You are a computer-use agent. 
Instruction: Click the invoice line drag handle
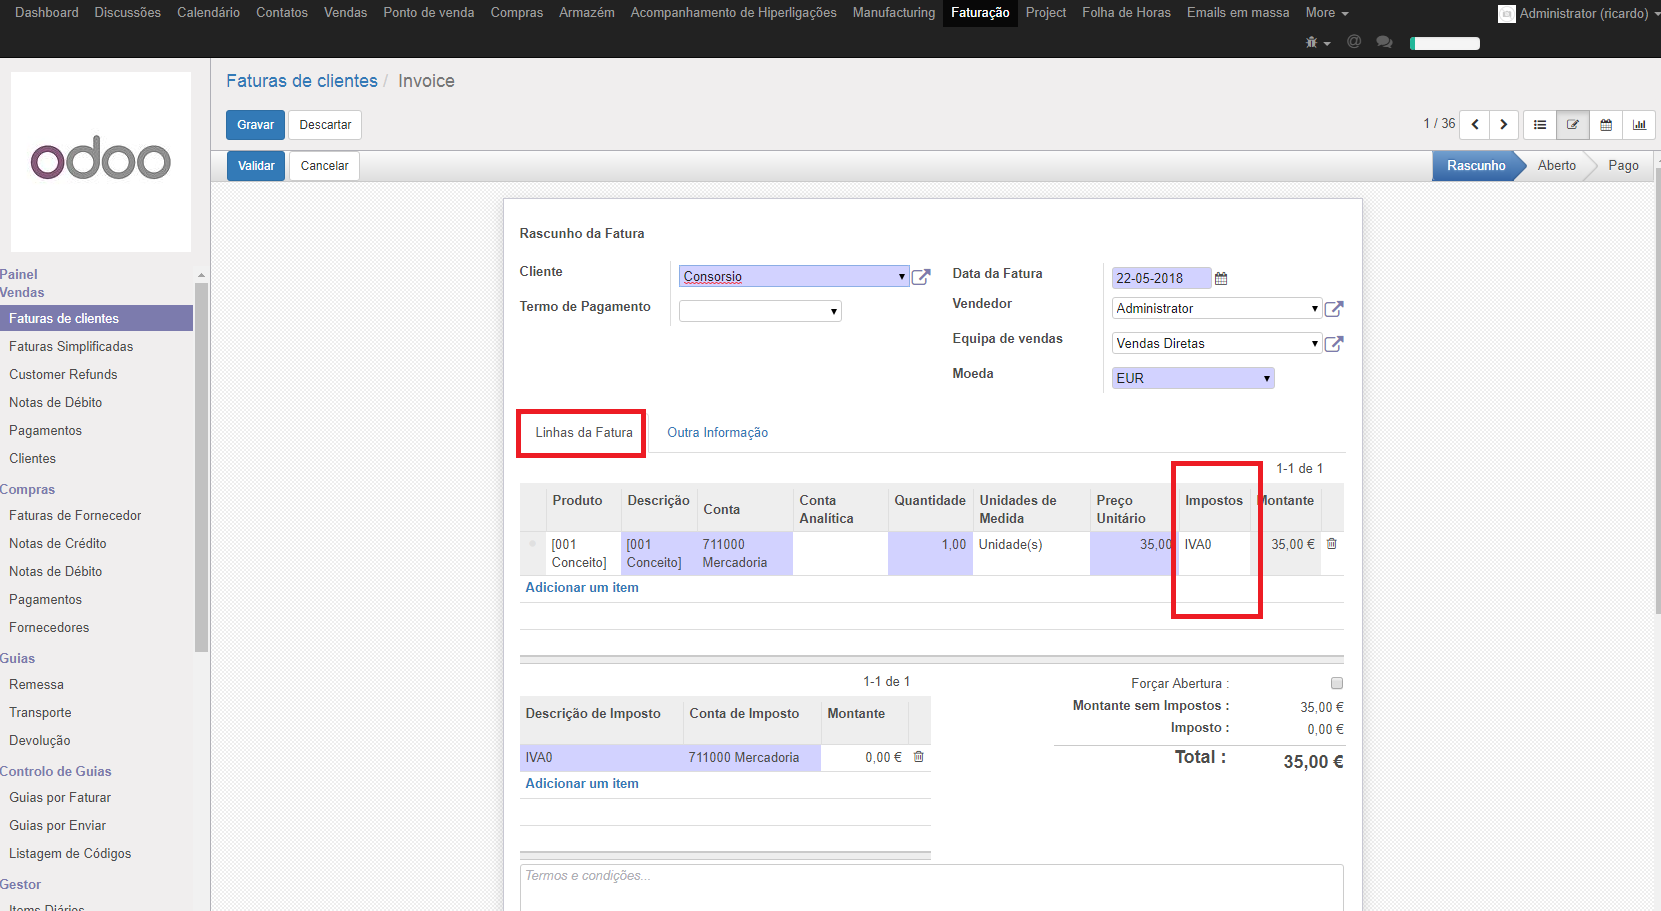(532, 544)
